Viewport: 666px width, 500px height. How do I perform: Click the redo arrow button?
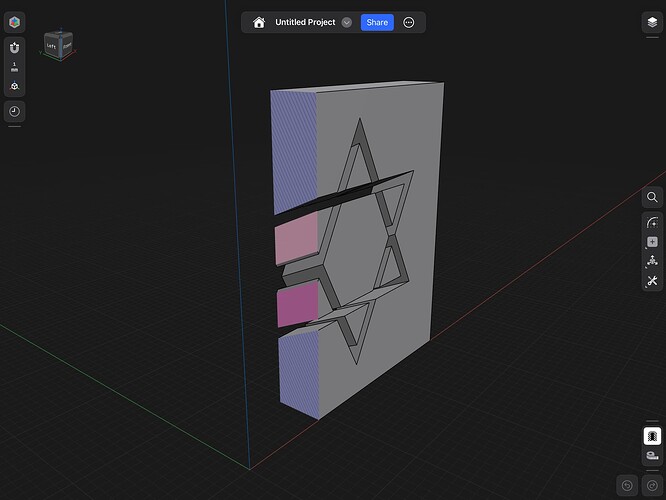652,485
